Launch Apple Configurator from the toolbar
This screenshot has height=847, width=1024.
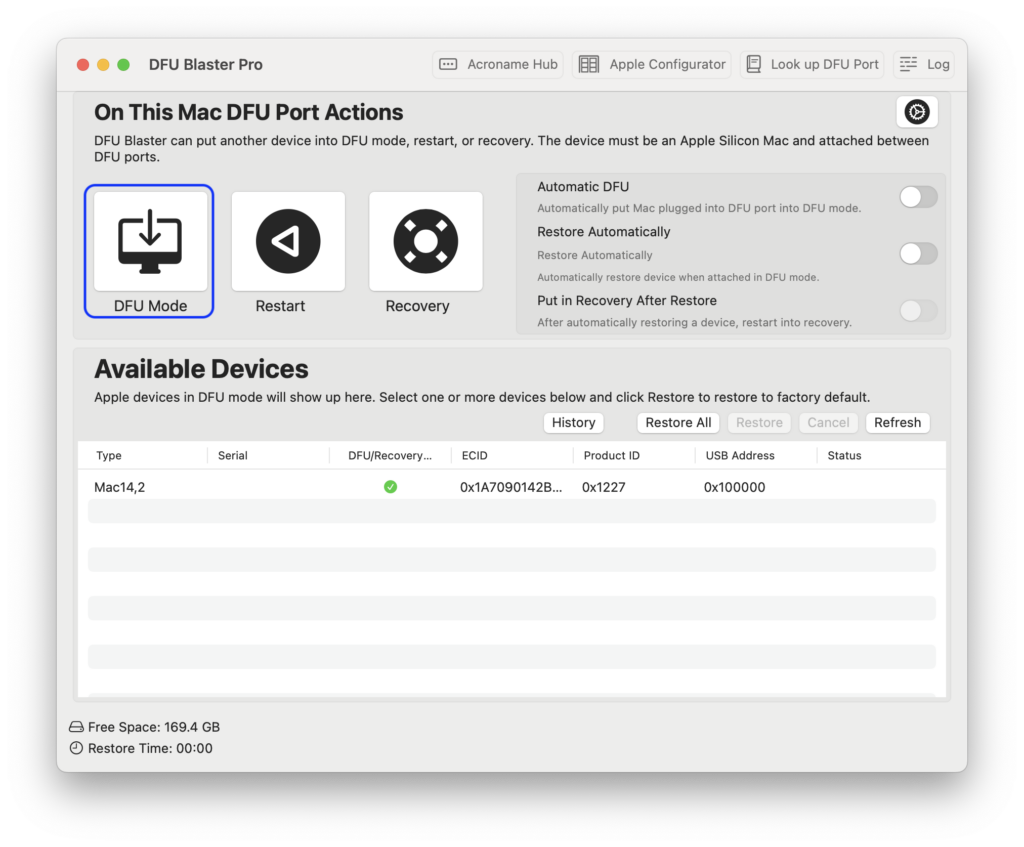click(x=652, y=64)
